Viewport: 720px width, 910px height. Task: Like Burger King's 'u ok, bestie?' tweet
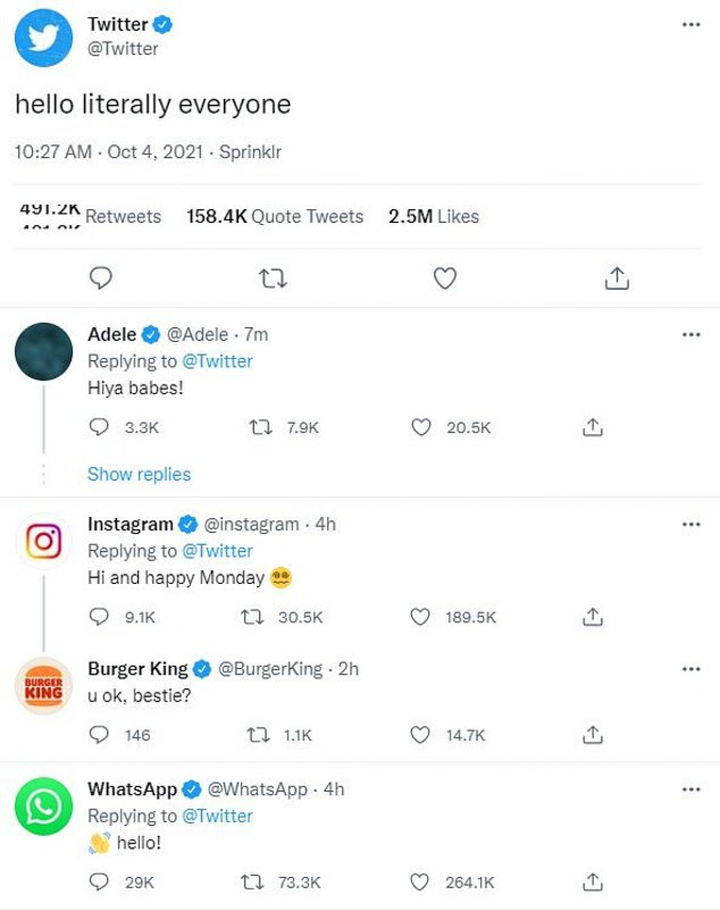pyautogui.click(x=422, y=735)
